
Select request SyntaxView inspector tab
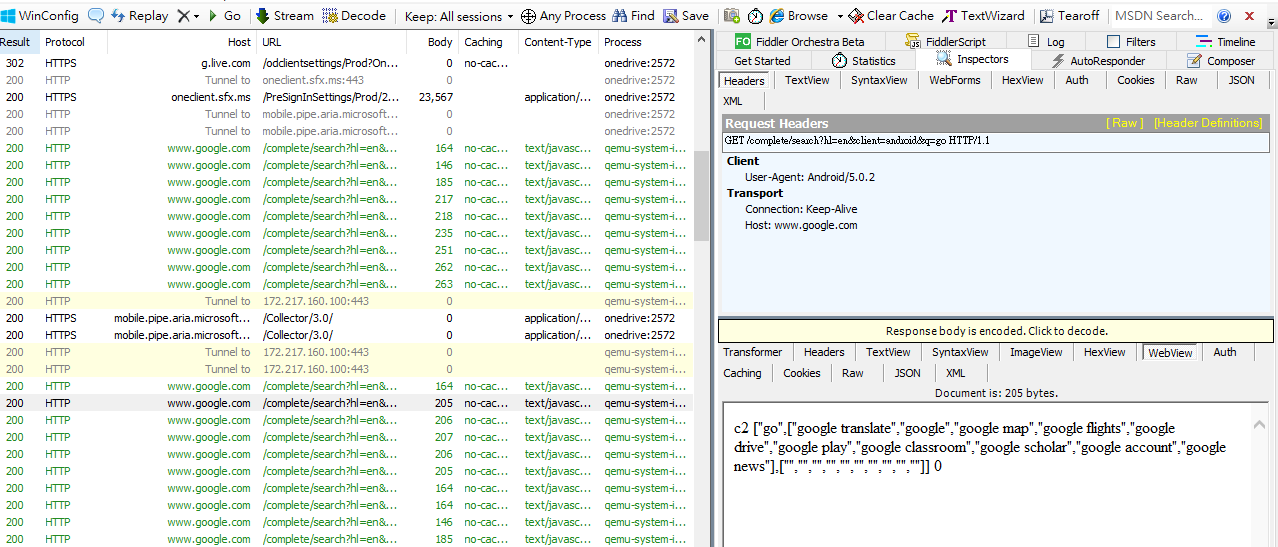[x=879, y=80]
